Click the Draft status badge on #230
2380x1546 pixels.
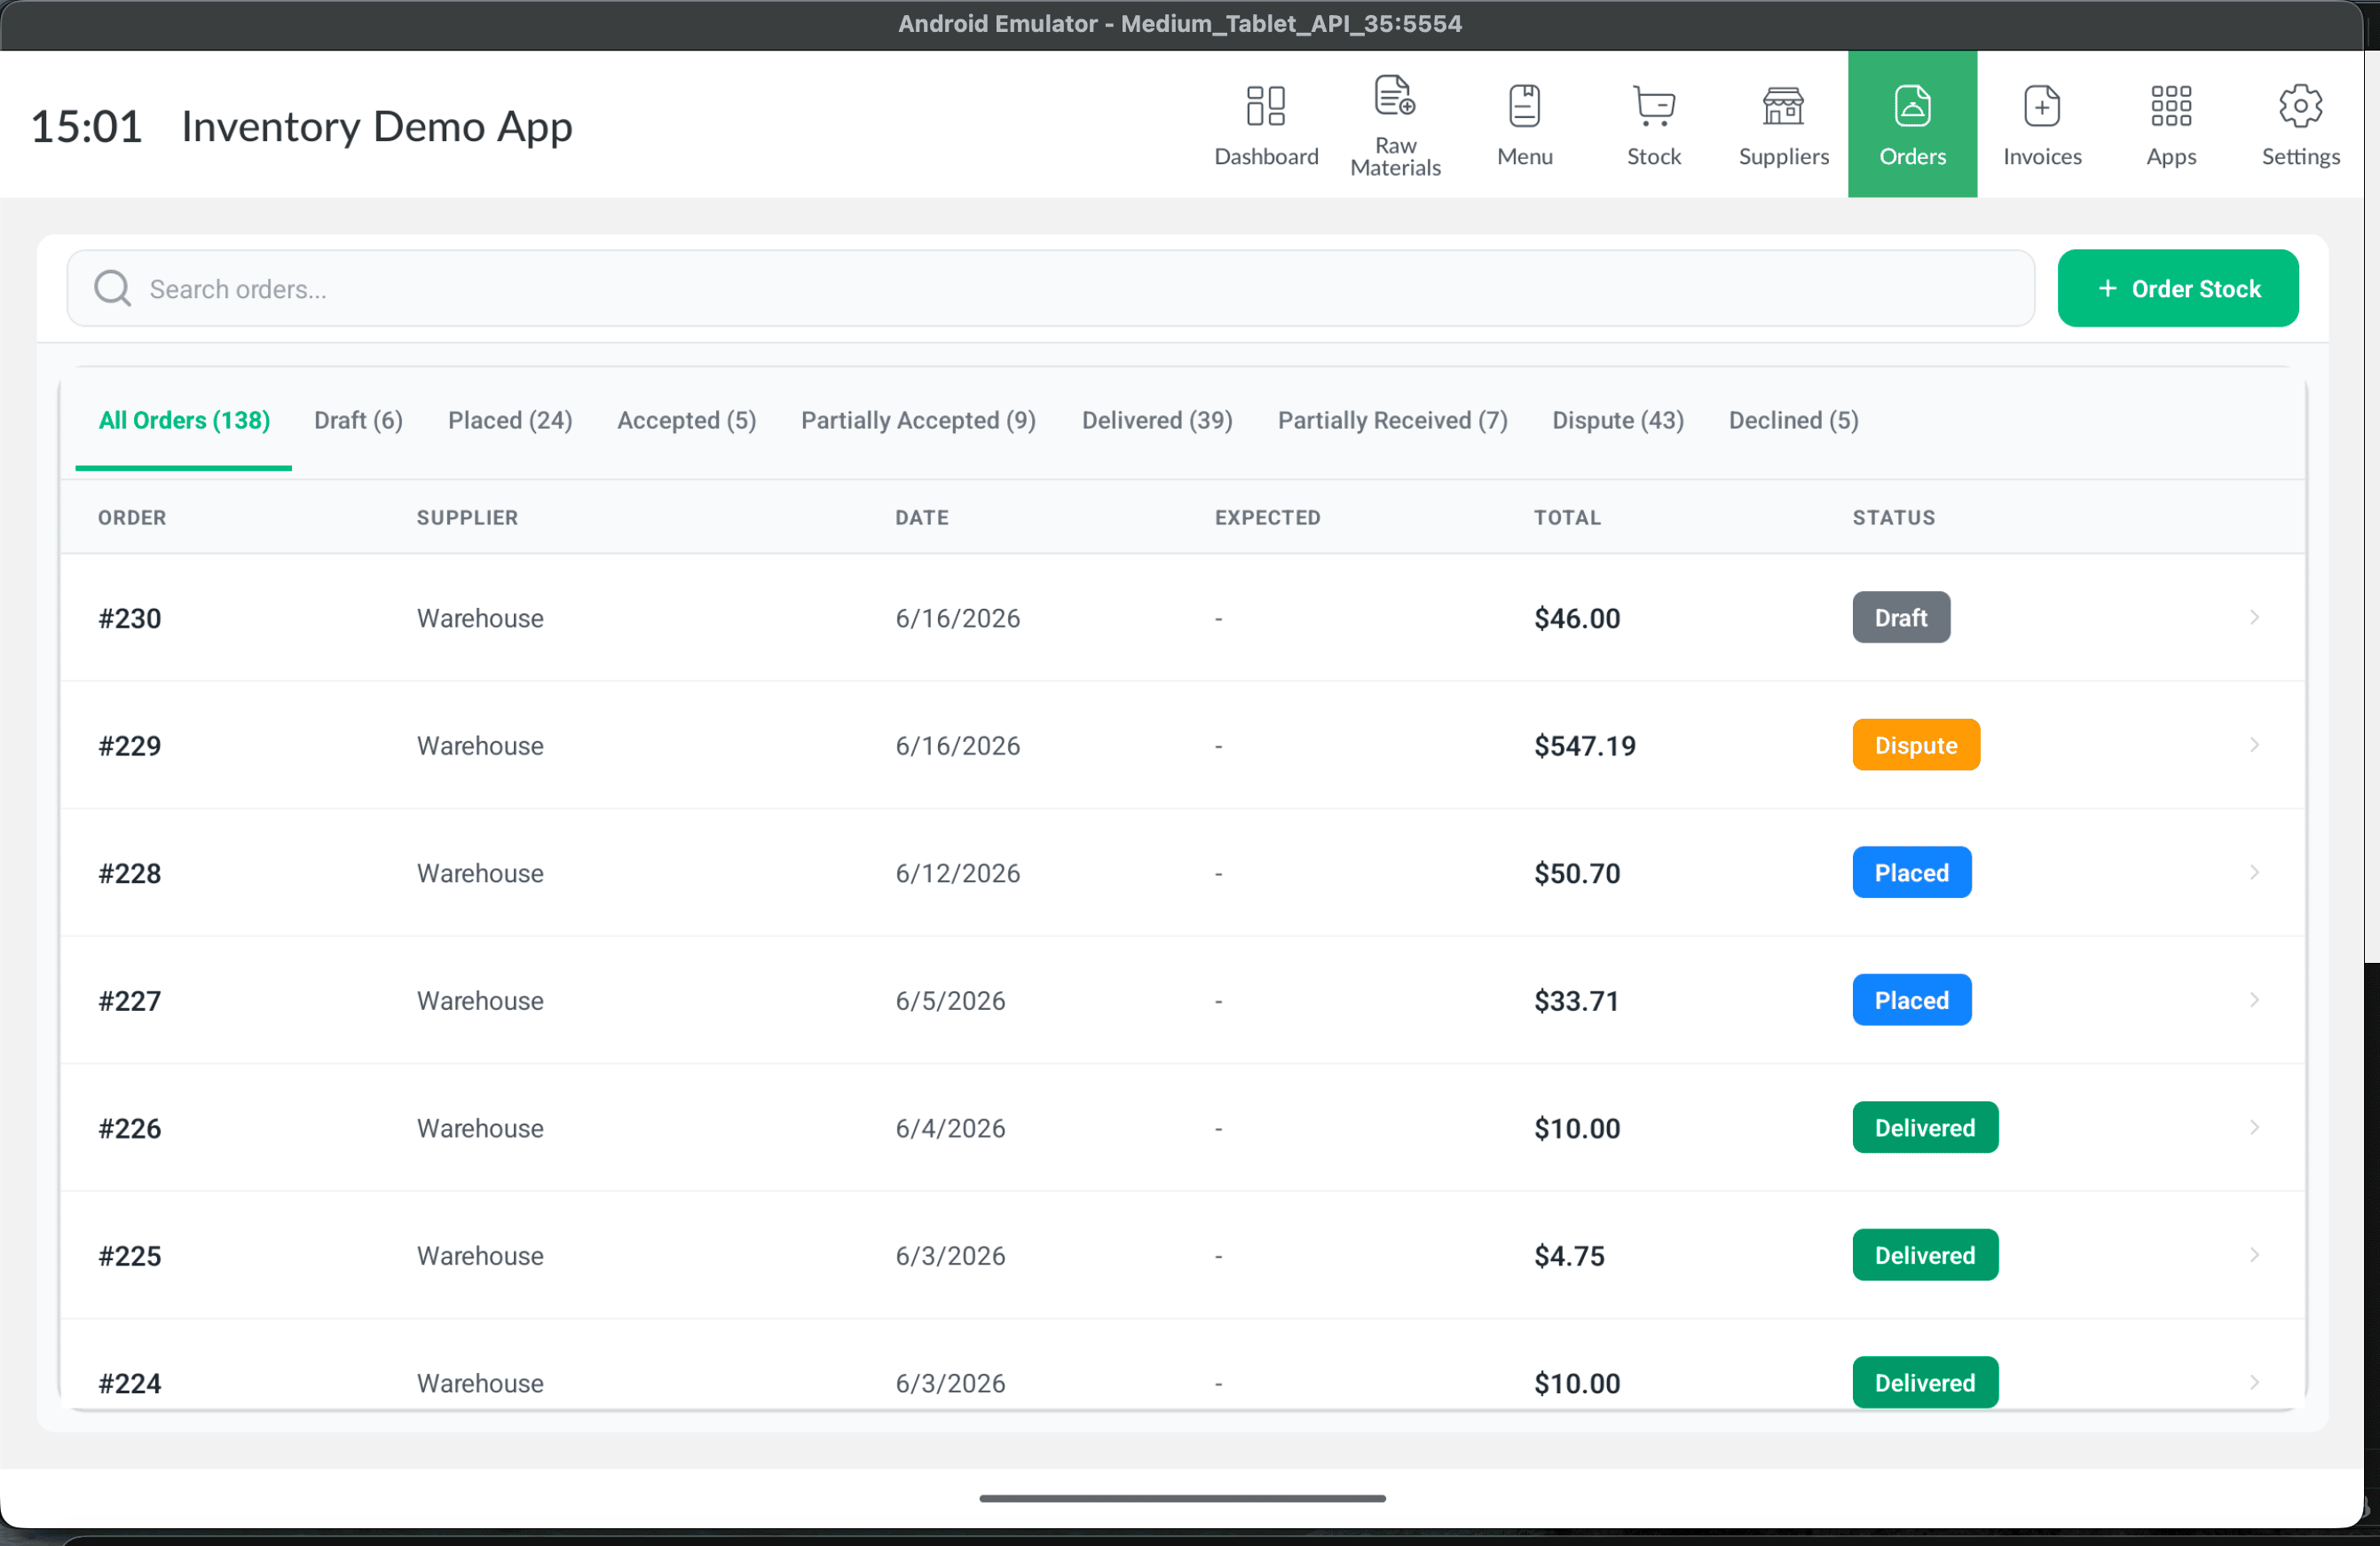click(1900, 618)
